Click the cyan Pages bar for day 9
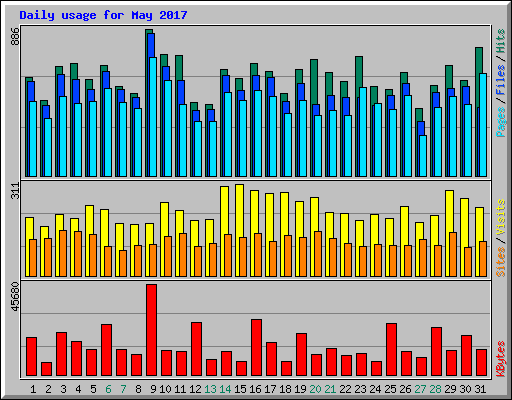The height and width of the screenshot is (400, 512). 153,117
